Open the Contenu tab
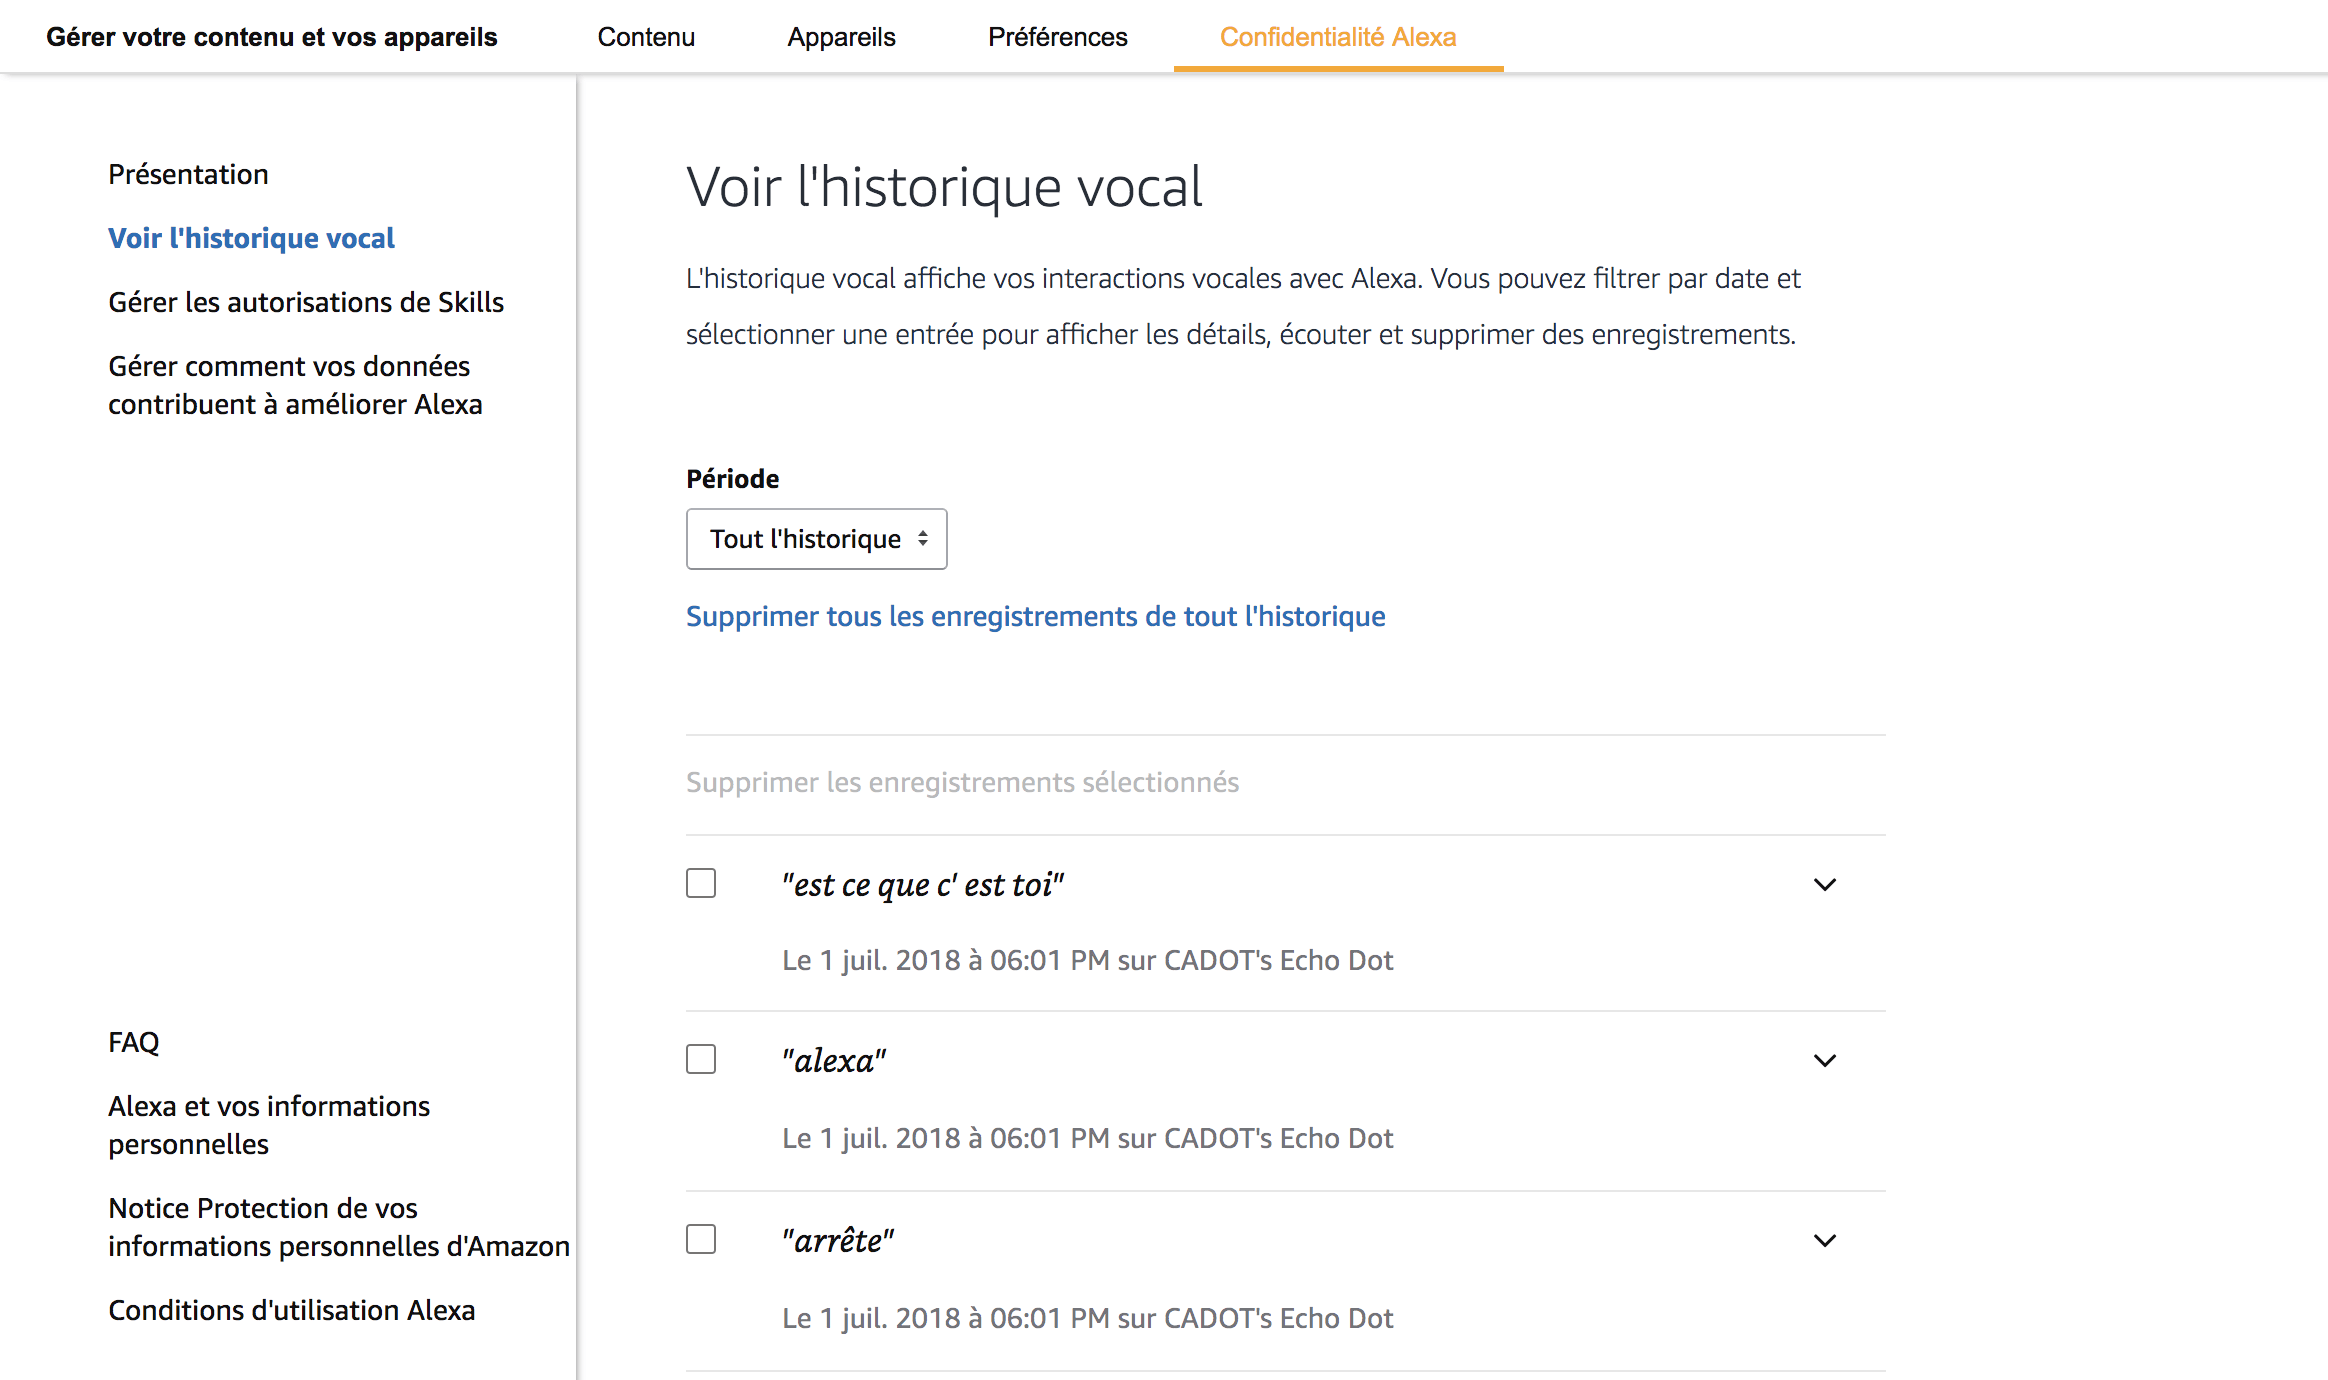Image resolution: width=2328 pixels, height=1380 pixels. (x=646, y=37)
